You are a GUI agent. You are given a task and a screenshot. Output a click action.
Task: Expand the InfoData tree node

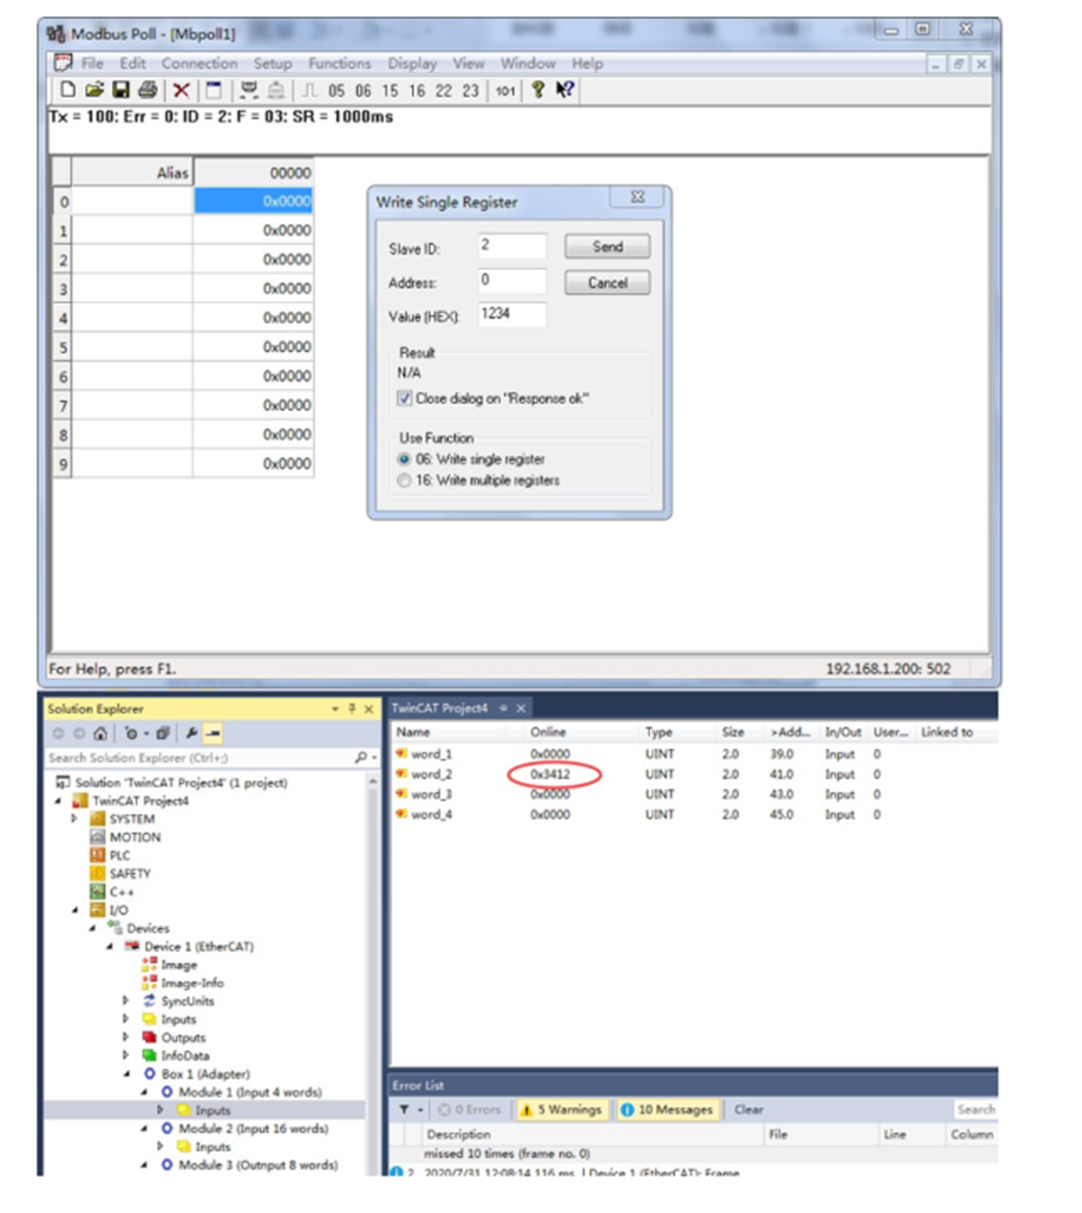pos(126,1055)
